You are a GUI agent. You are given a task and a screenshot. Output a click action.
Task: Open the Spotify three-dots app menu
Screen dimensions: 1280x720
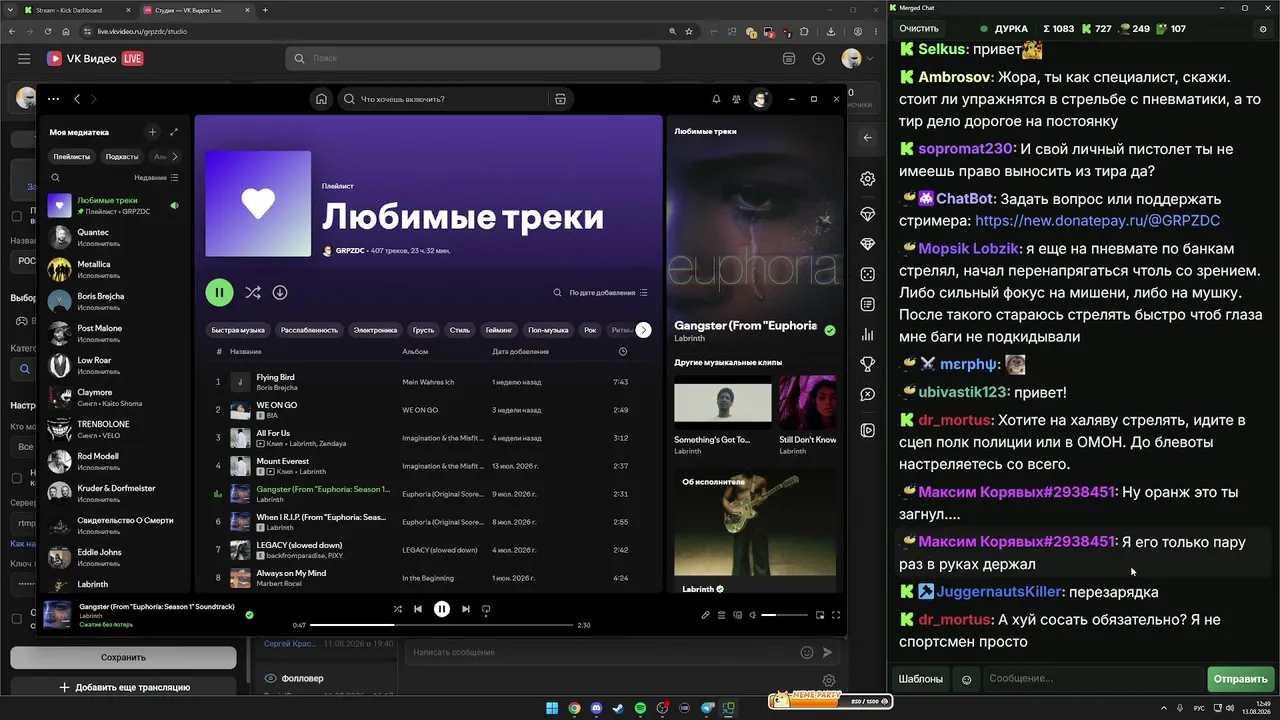pos(53,99)
